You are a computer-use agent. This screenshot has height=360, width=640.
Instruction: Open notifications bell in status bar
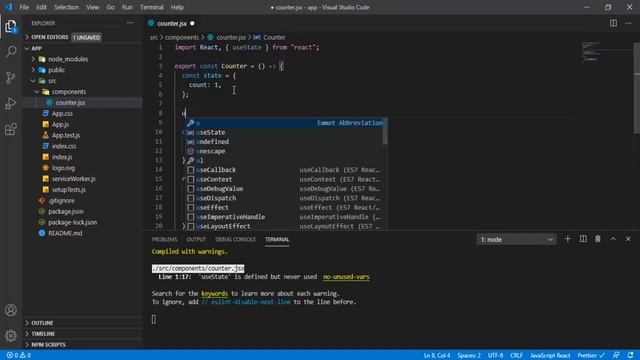(x=631, y=356)
